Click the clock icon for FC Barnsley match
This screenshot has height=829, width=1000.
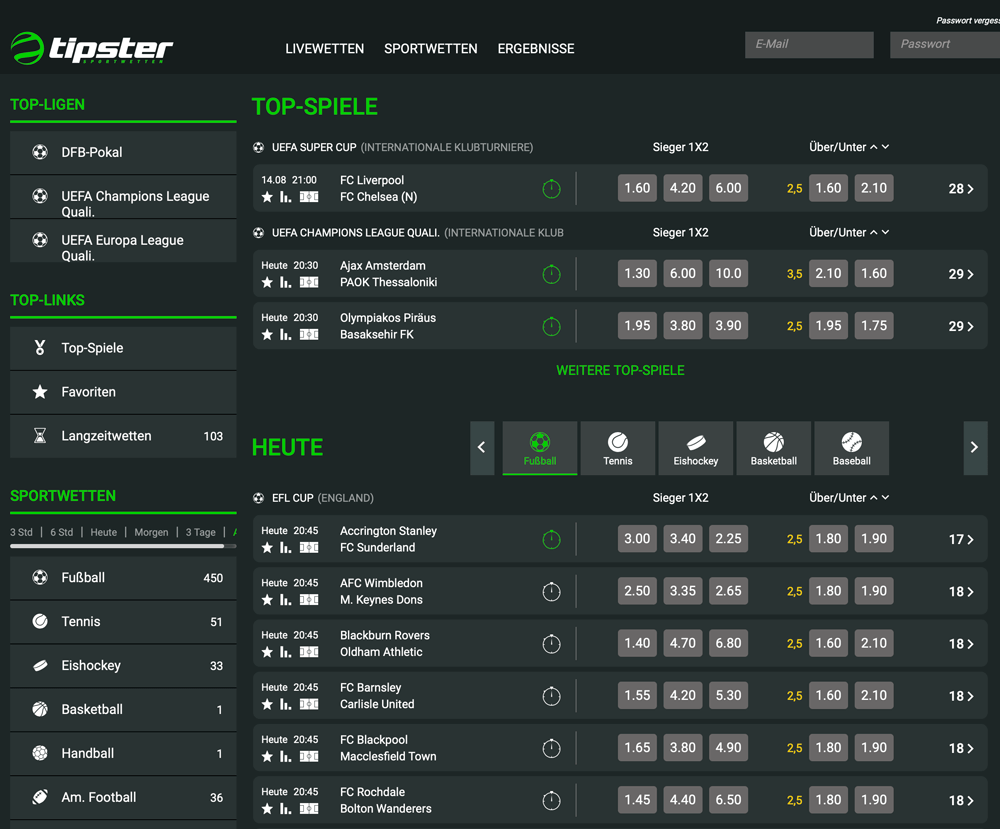pos(552,696)
